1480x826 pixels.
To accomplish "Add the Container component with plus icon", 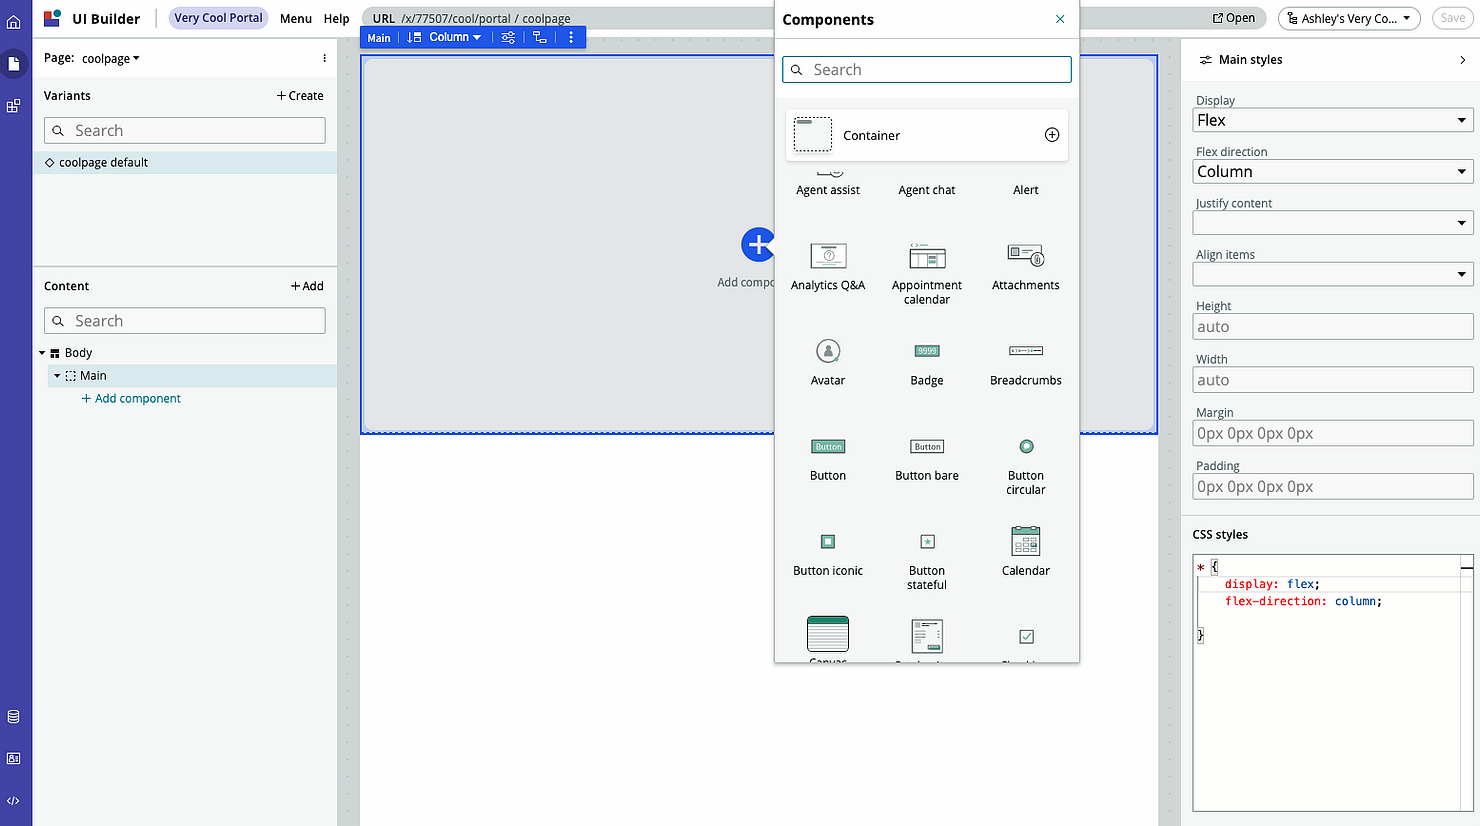I will point(1052,135).
